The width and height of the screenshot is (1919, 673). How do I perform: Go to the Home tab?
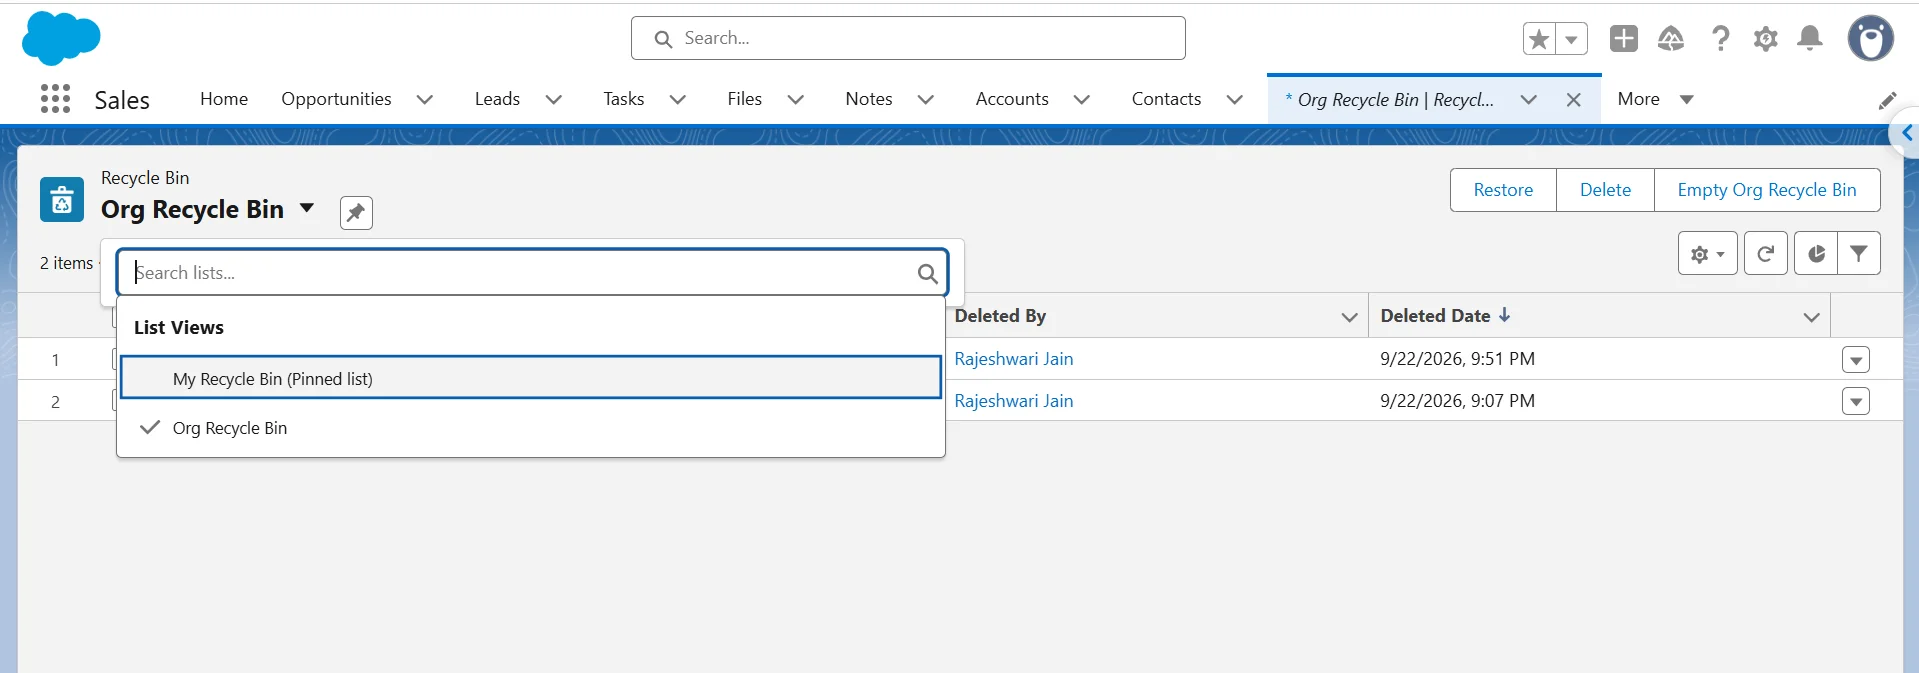(224, 99)
